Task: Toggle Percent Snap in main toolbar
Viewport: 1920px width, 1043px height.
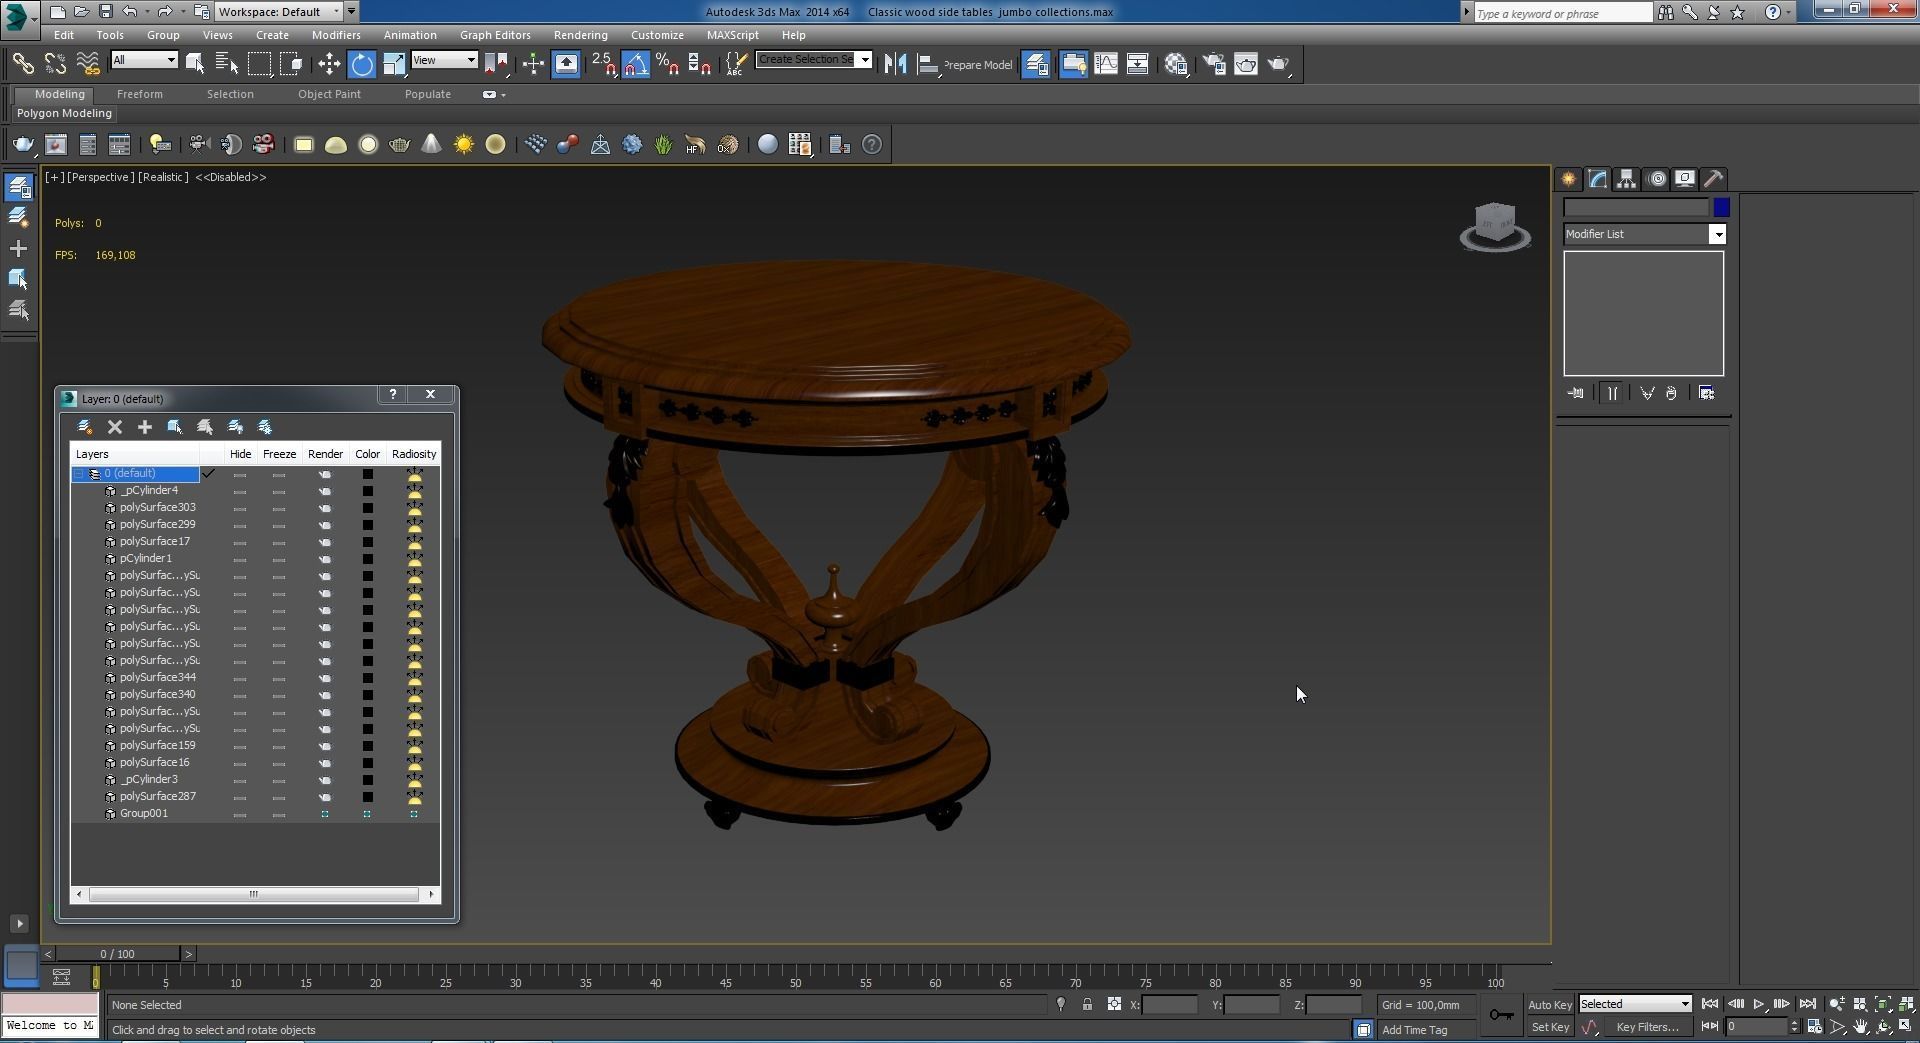Action: tap(667, 64)
